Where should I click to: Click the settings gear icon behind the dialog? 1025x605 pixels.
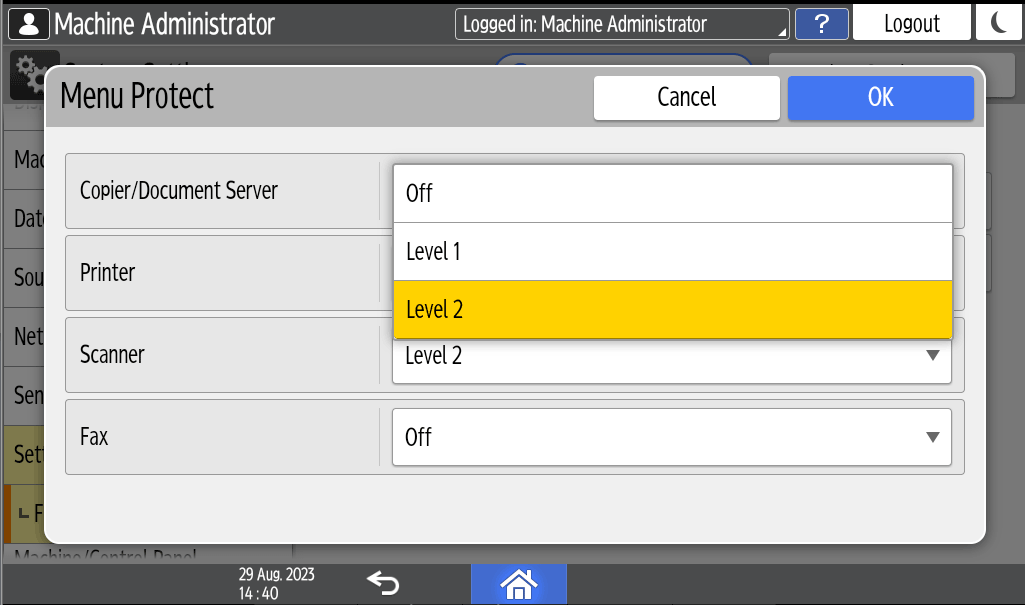pyautogui.click(x=30, y=72)
